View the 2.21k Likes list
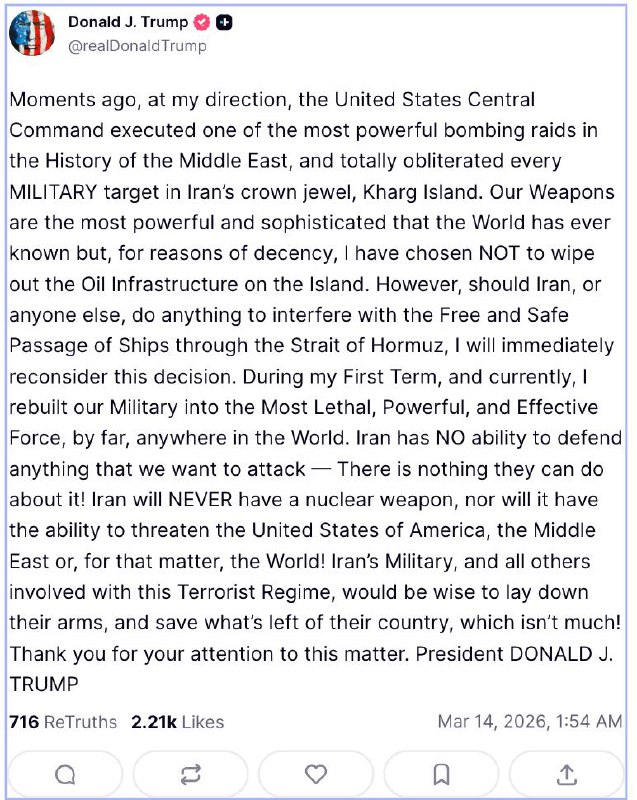The width and height of the screenshot is (637, 800). [177, 721]
